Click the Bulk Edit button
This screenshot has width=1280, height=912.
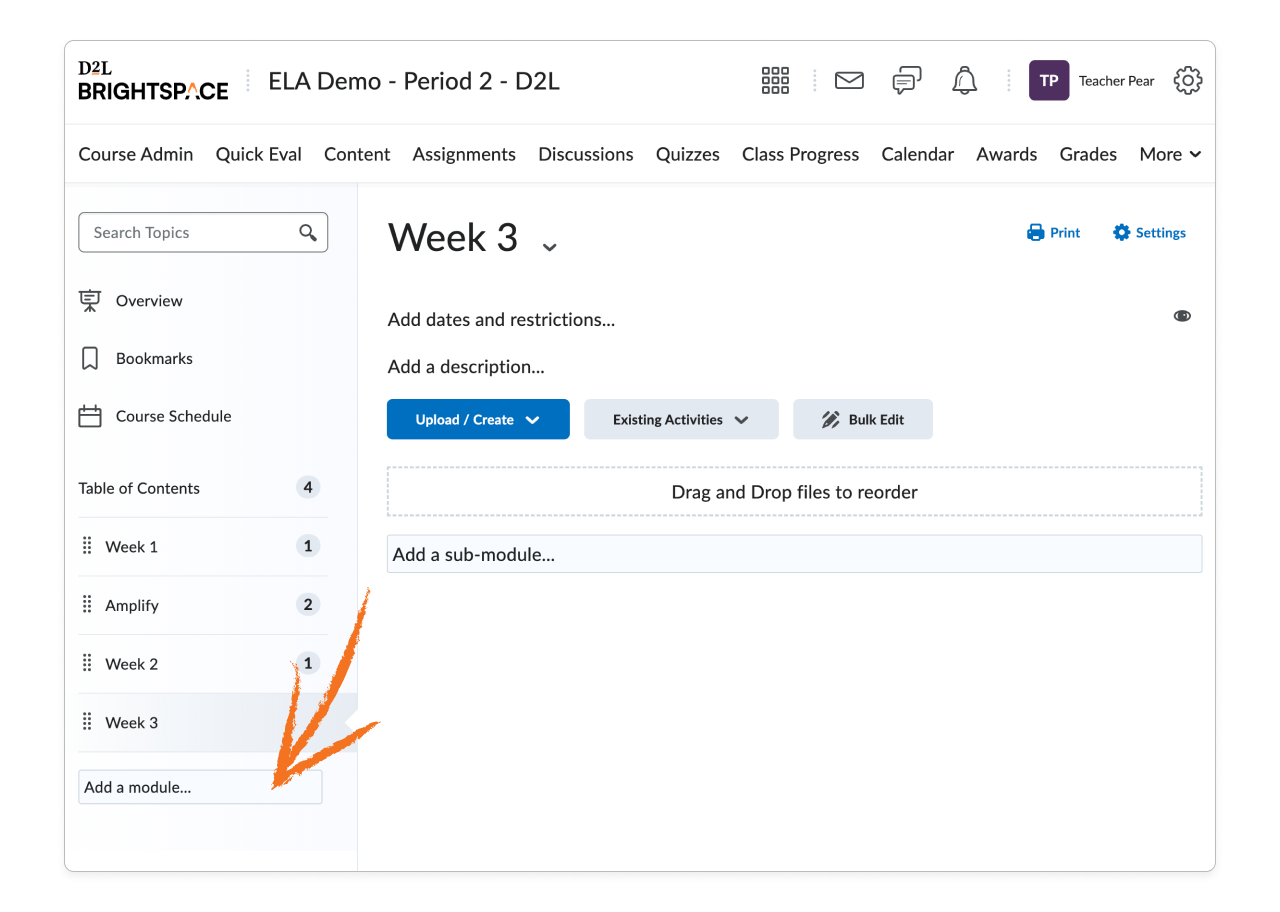coord(863,420)
